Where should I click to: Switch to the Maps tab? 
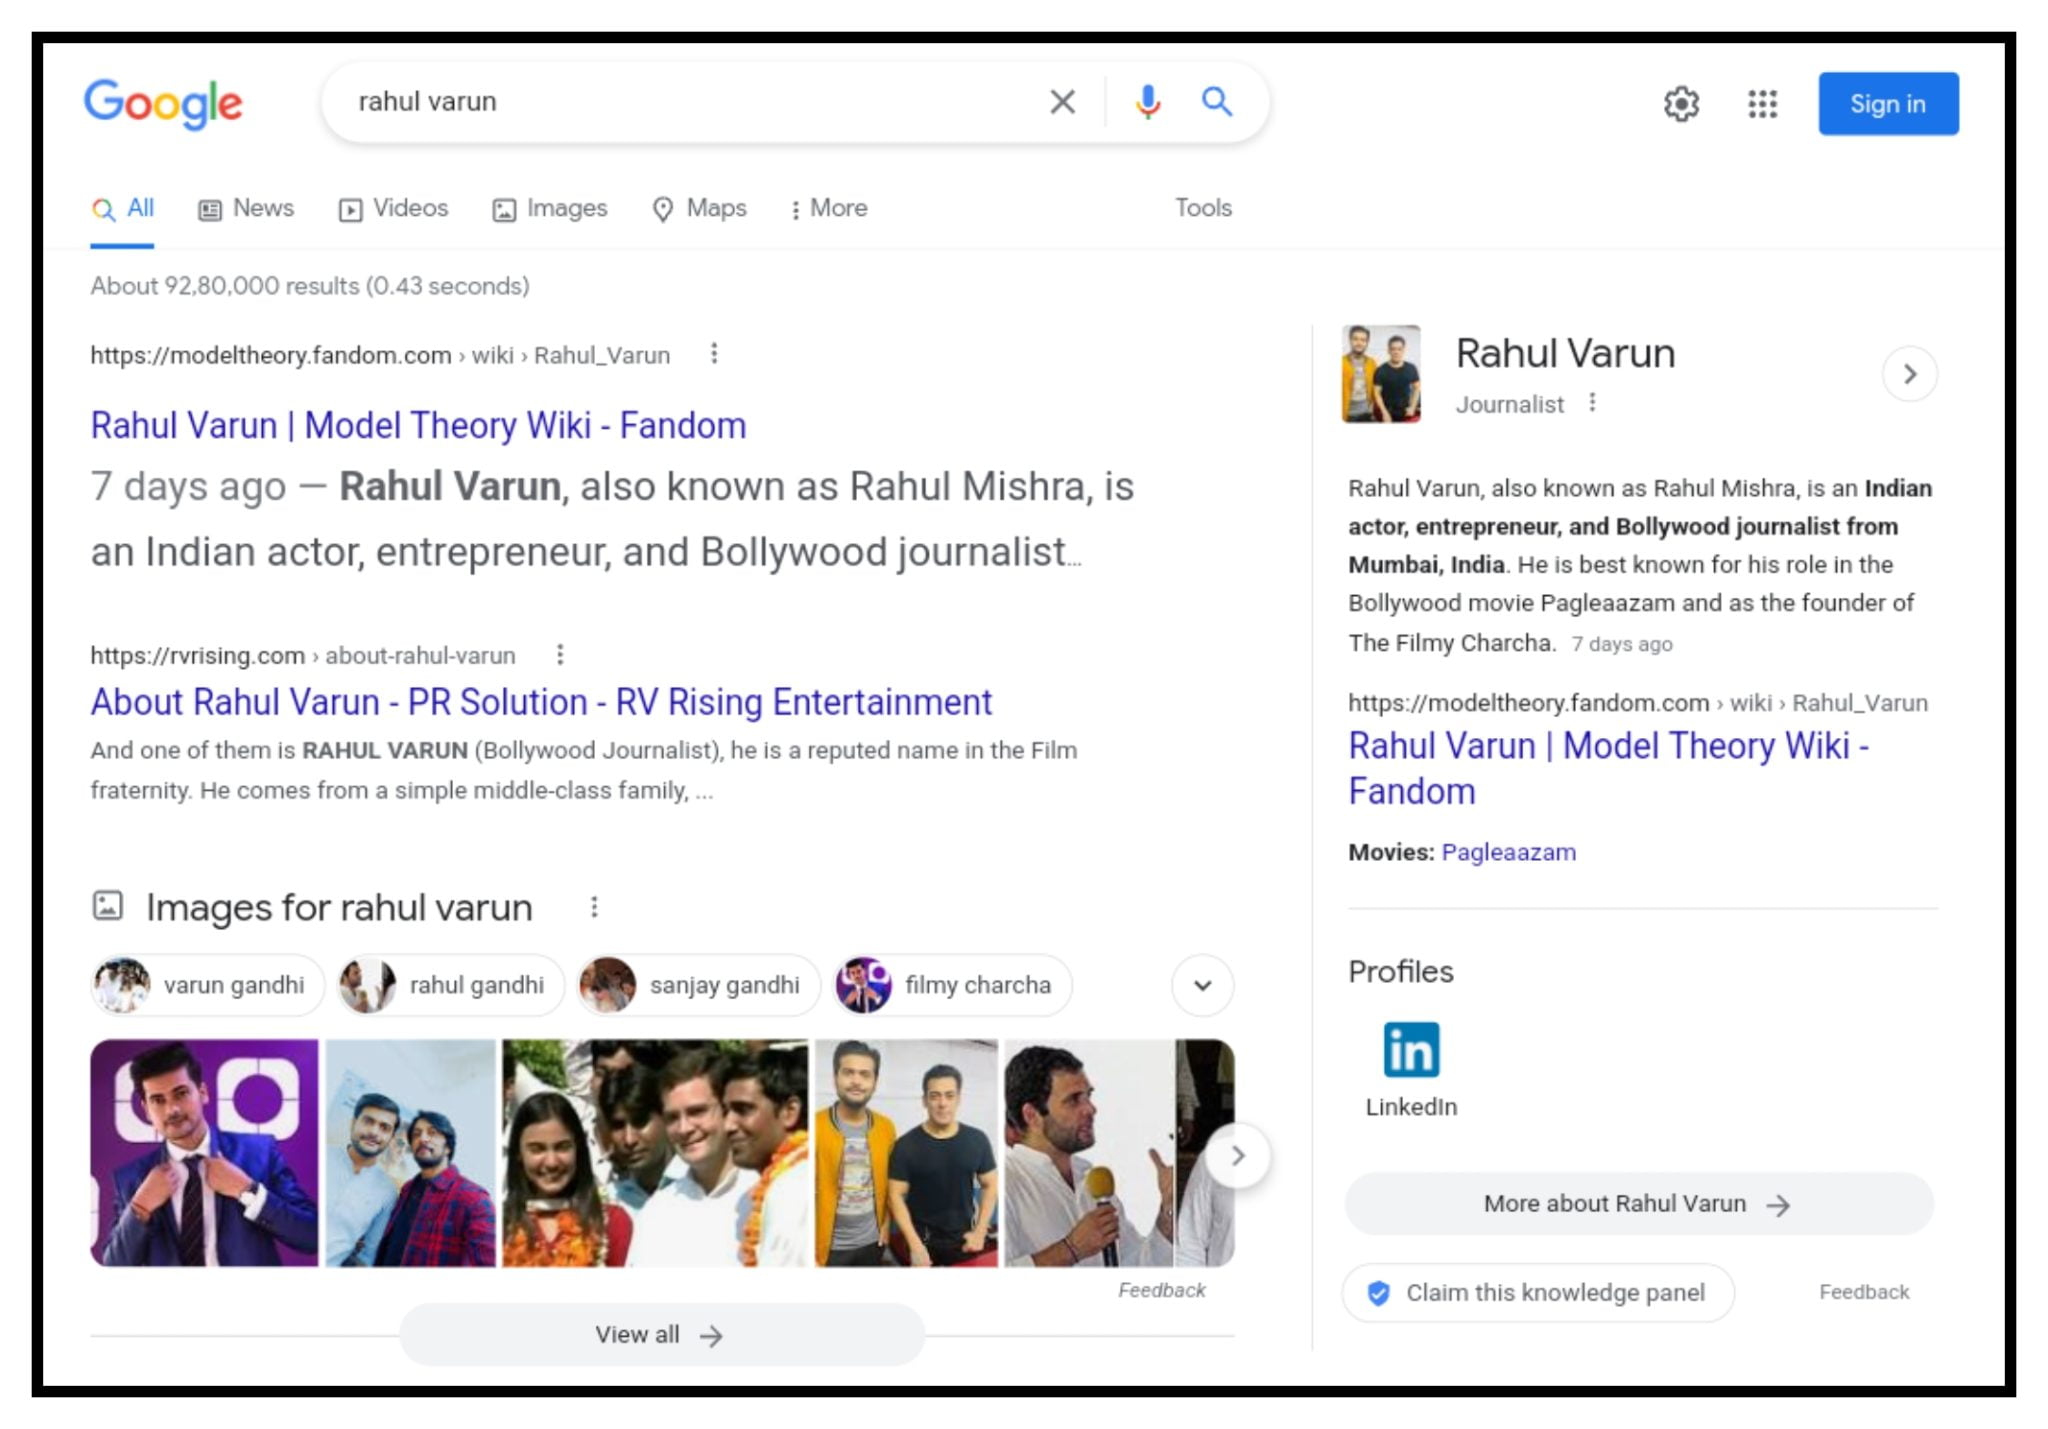(x=699, y=208)
